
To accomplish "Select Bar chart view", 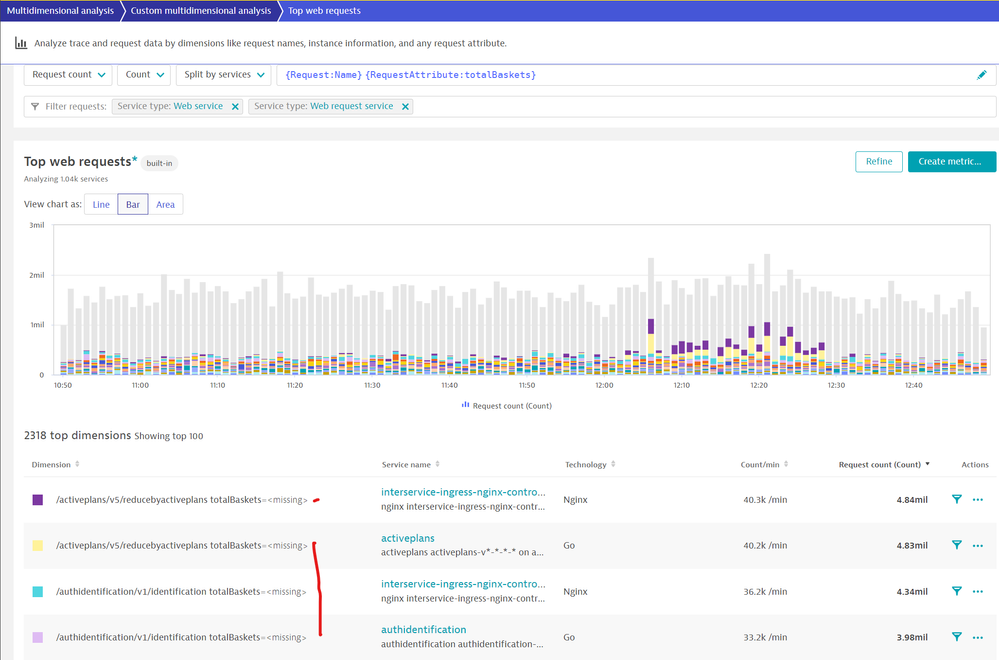I will (x=132, y=205).
